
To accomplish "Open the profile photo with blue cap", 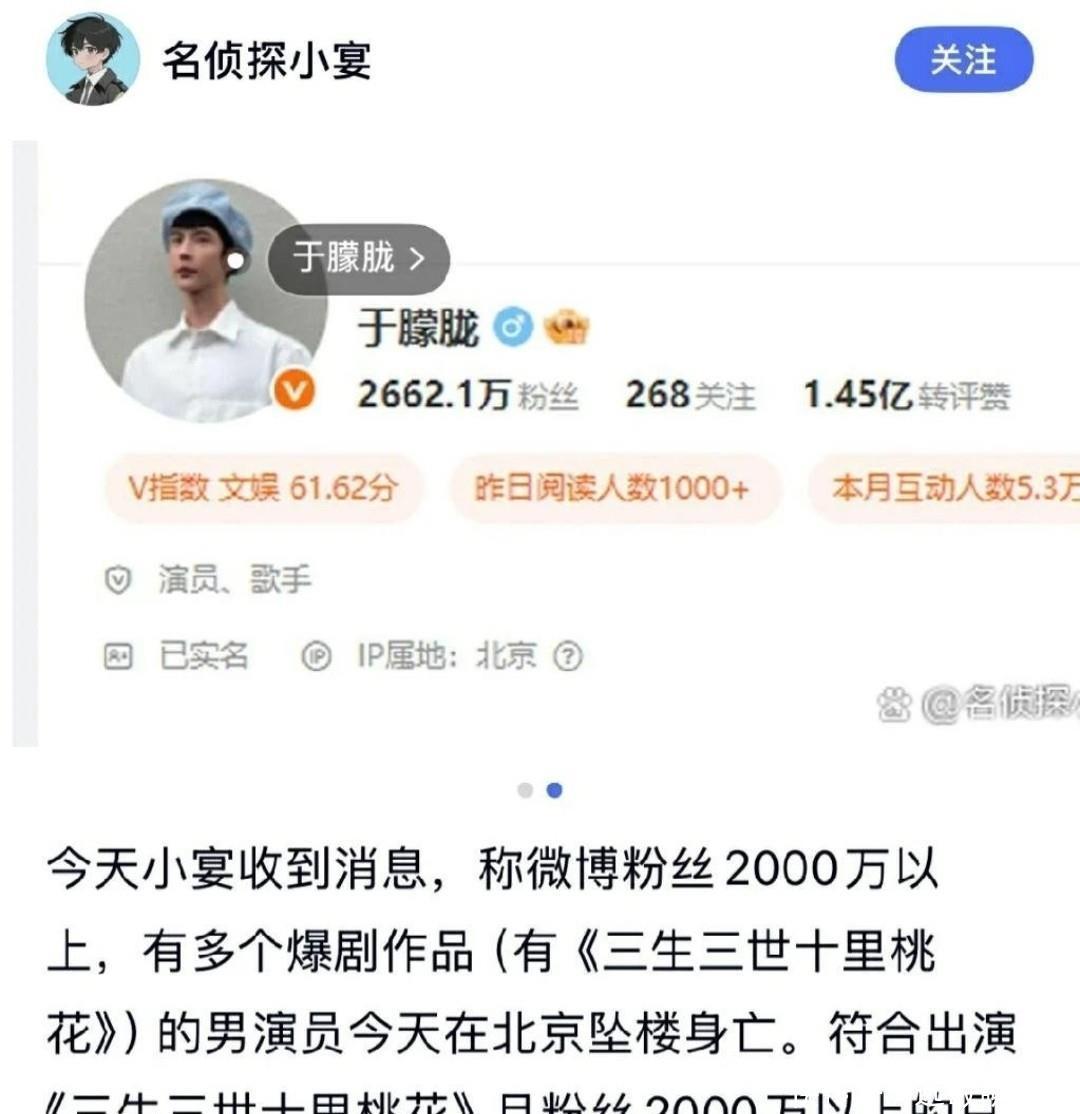I will tap(206, 301).
